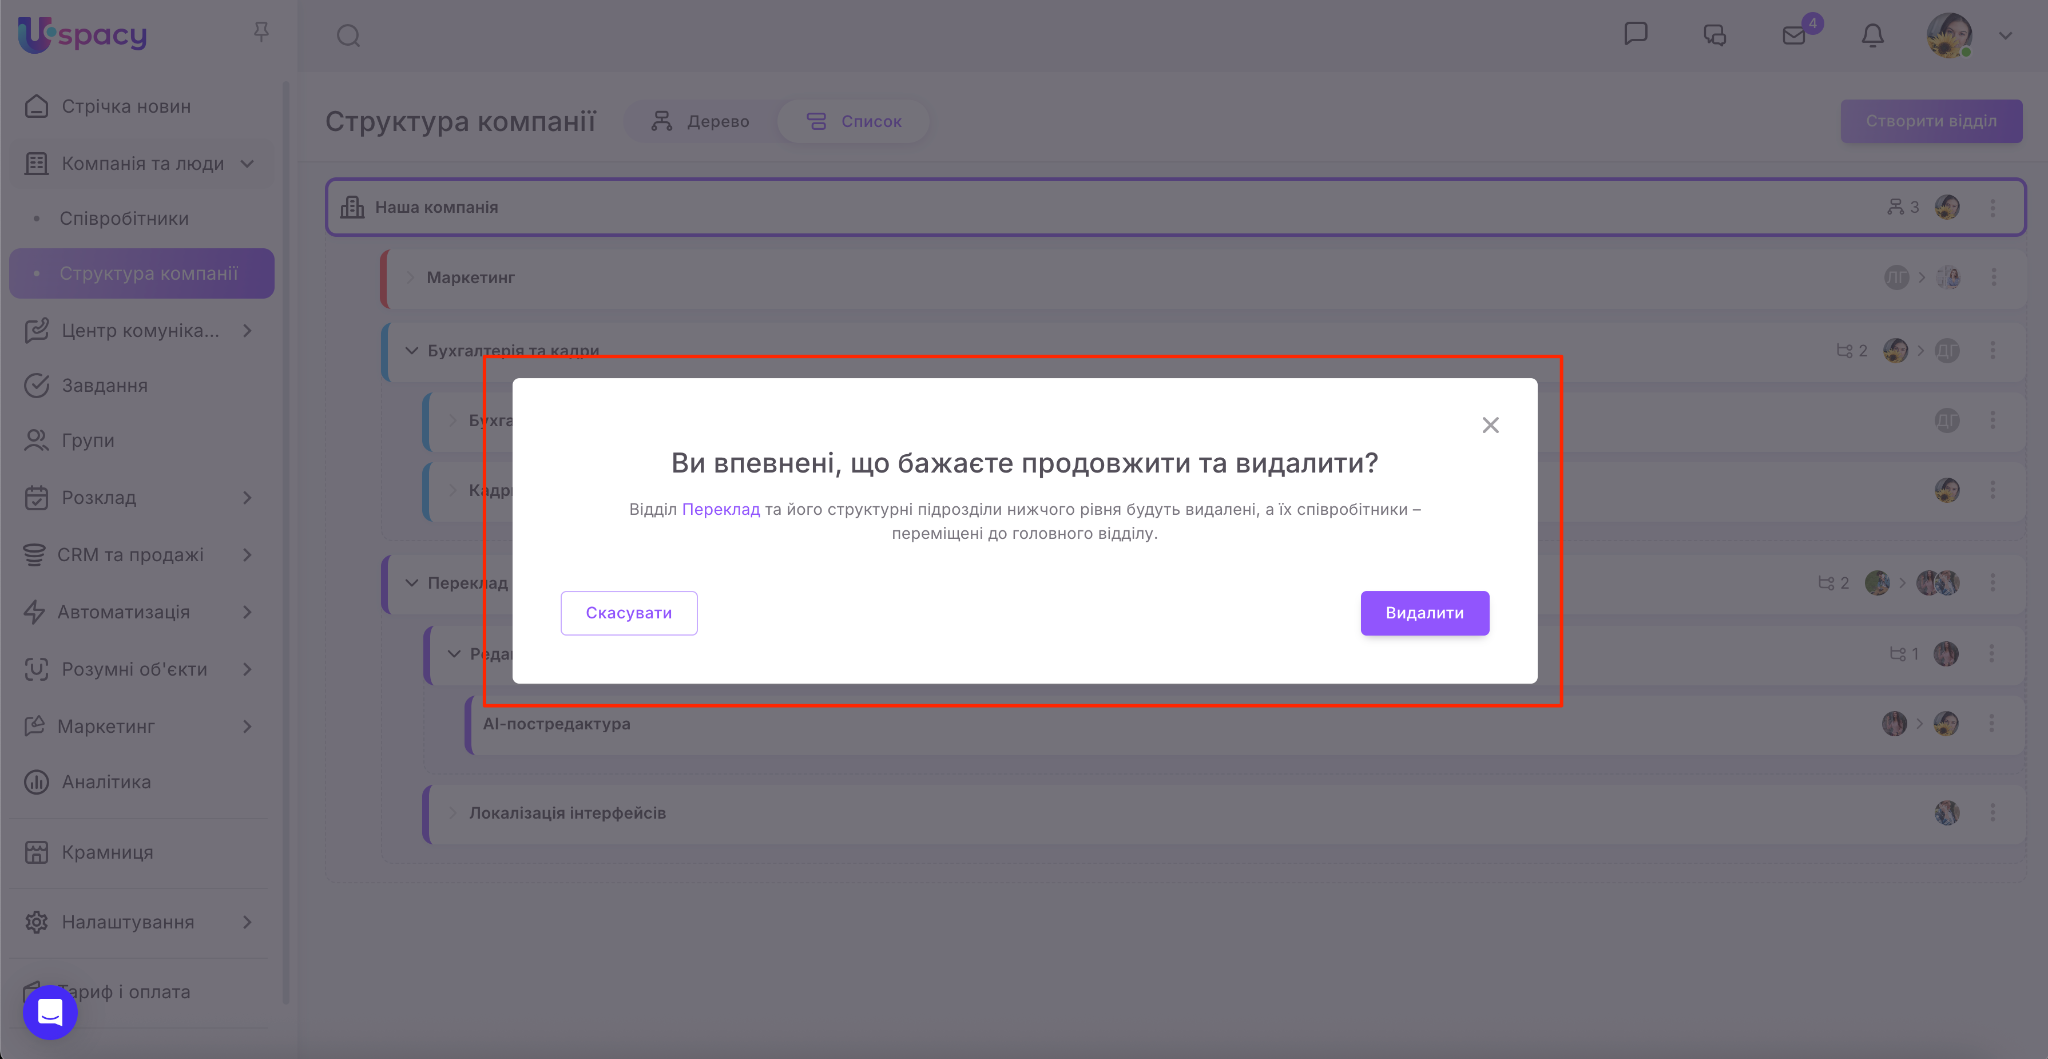Expand the Локалізація інтерфейсів row
This screenshot has height=1059, width=2048.
pos(453,813)
